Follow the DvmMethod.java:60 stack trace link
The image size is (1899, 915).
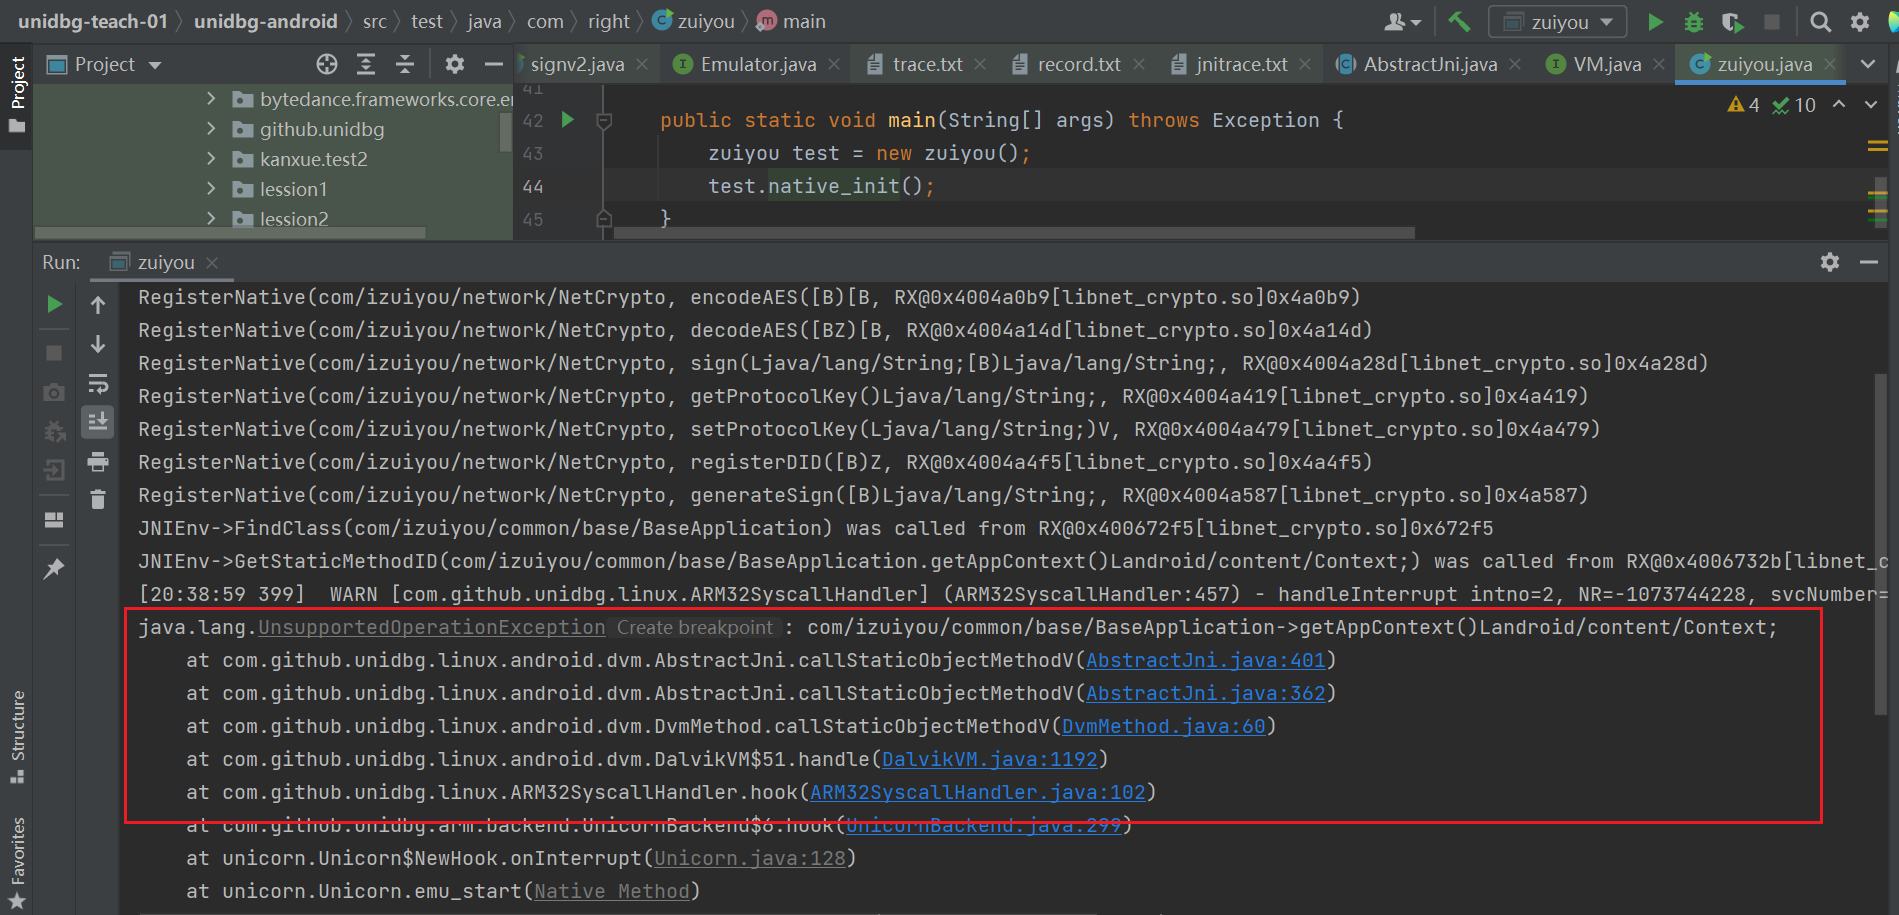coord(1163,726)
